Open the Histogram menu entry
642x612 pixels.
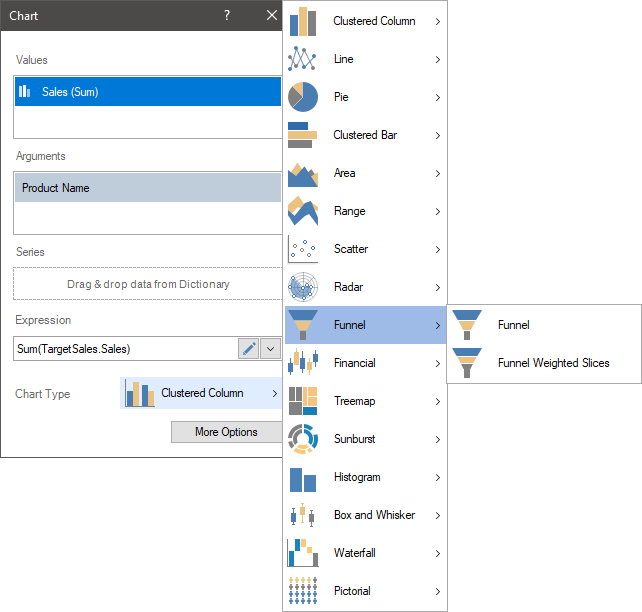pos(357,477)
